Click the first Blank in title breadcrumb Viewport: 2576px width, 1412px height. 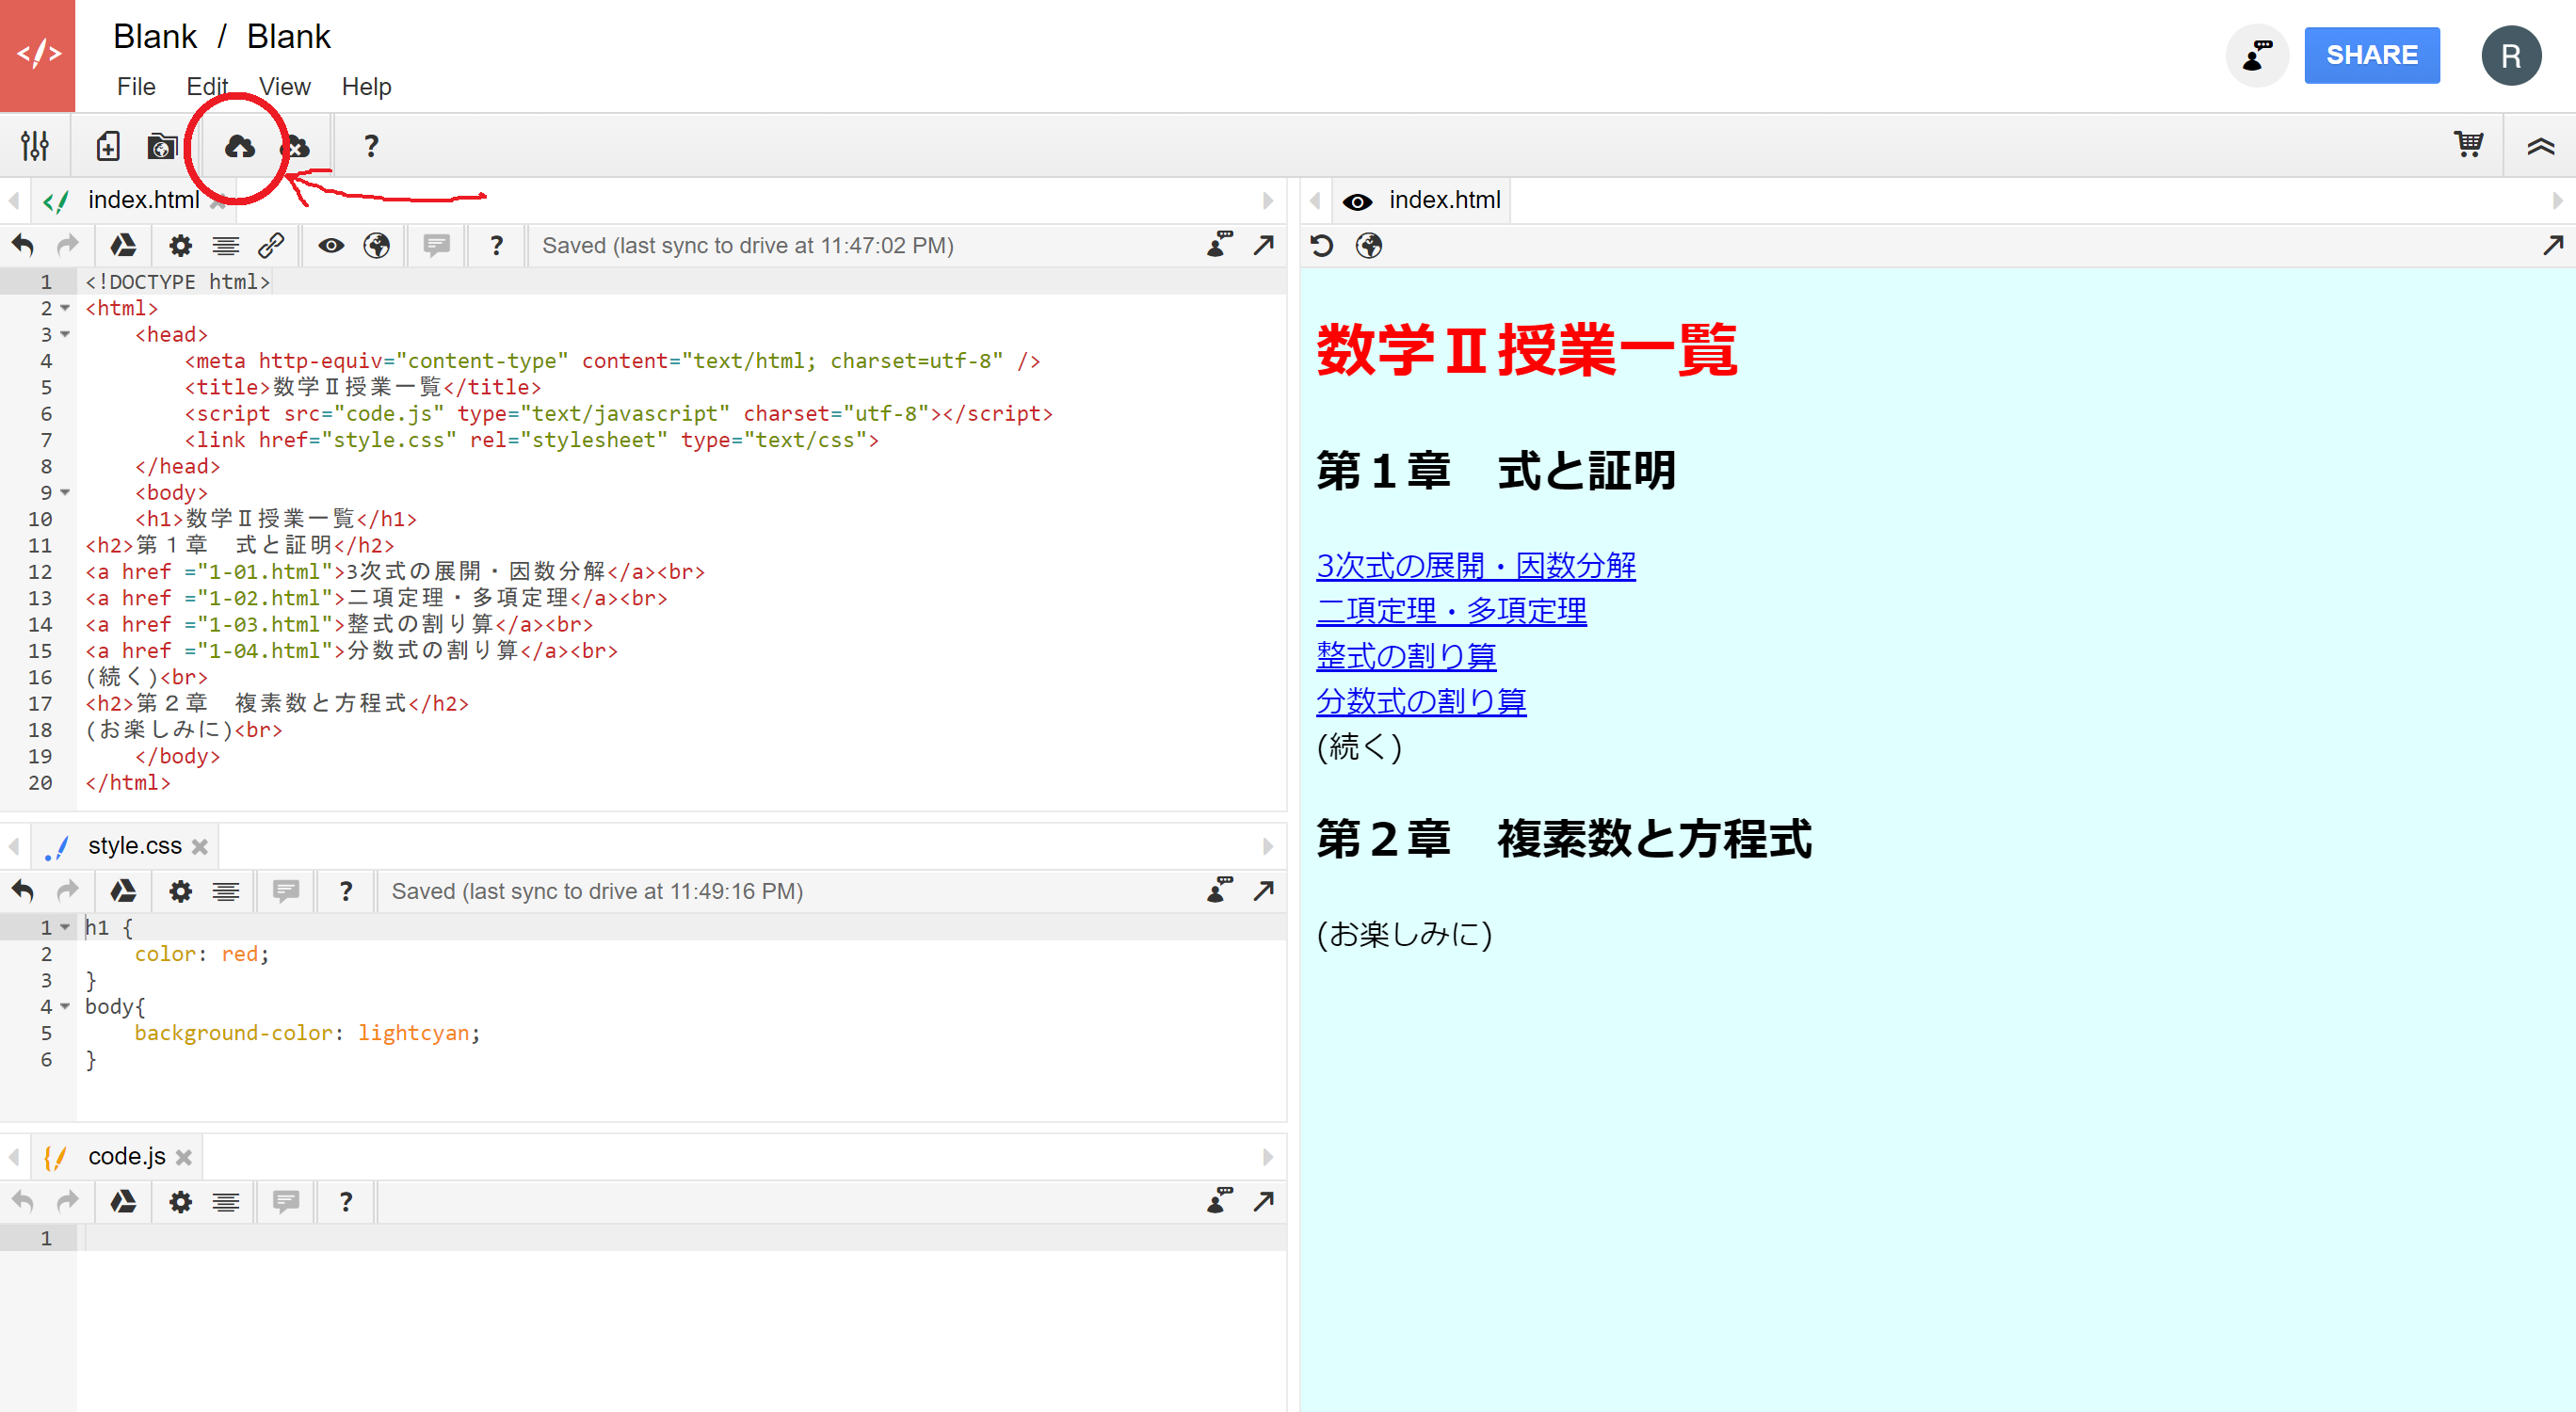155,36
